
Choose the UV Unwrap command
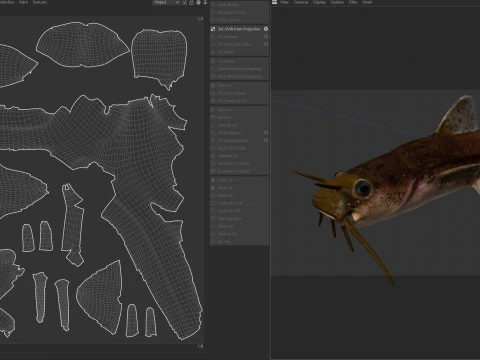[228, 37]
